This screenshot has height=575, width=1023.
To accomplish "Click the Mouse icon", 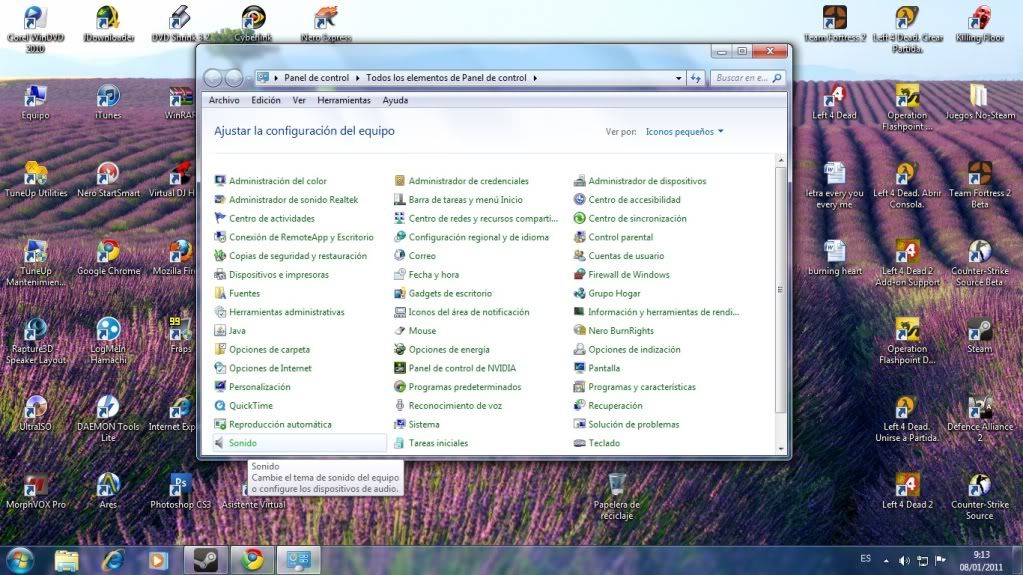I will click(x=400, y=331).
